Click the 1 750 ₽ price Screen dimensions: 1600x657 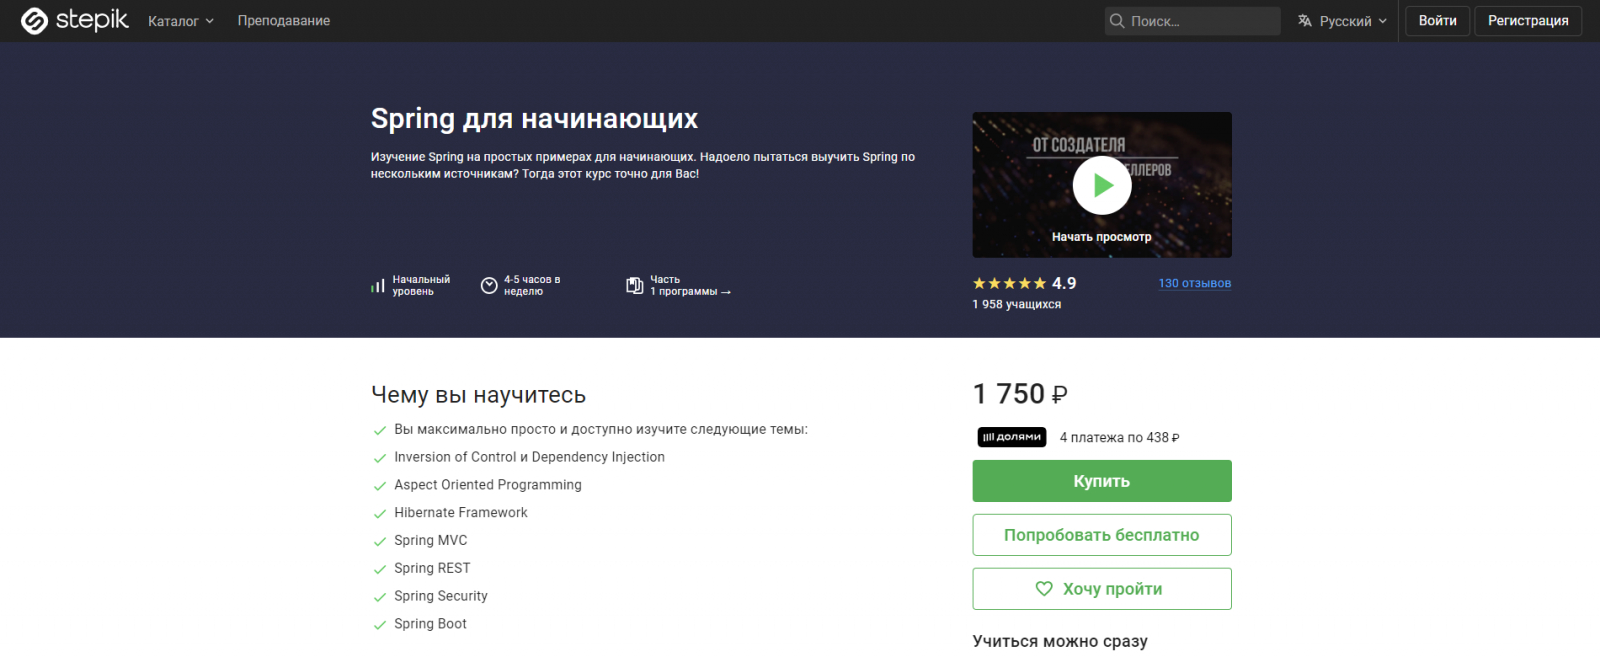1020,394
